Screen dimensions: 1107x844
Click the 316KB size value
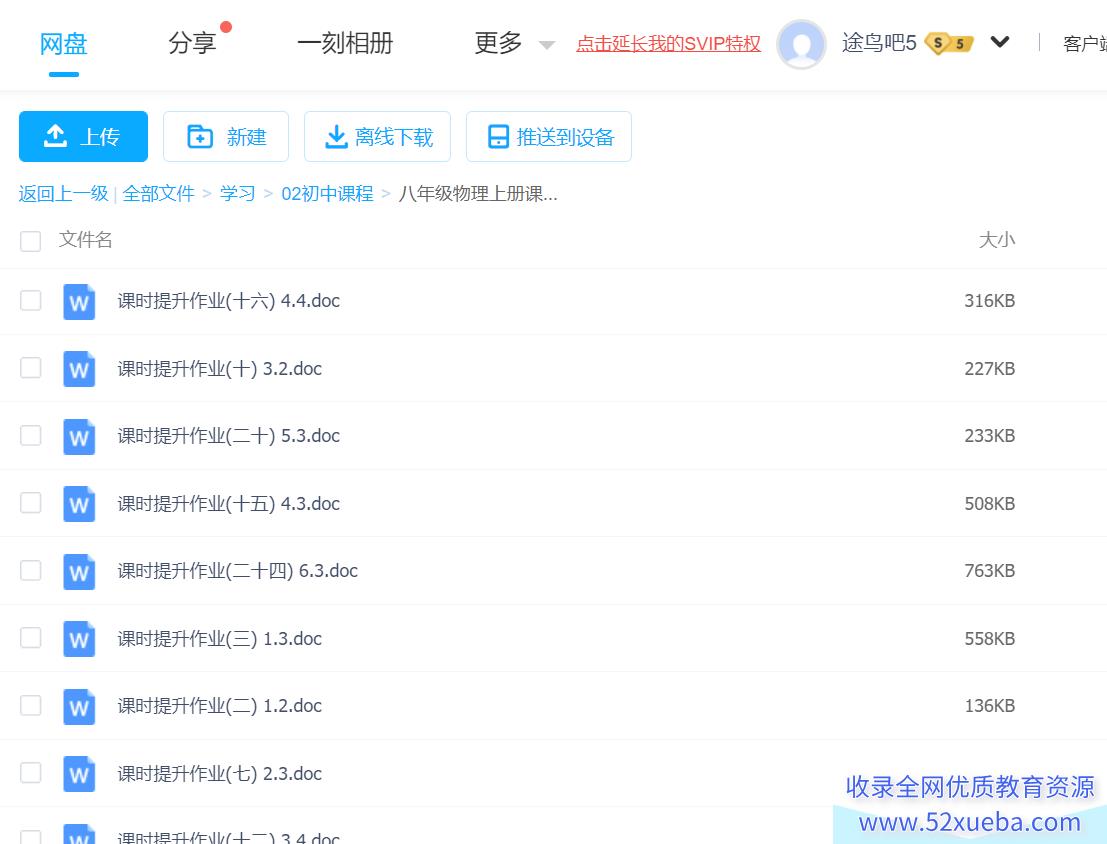990,301
